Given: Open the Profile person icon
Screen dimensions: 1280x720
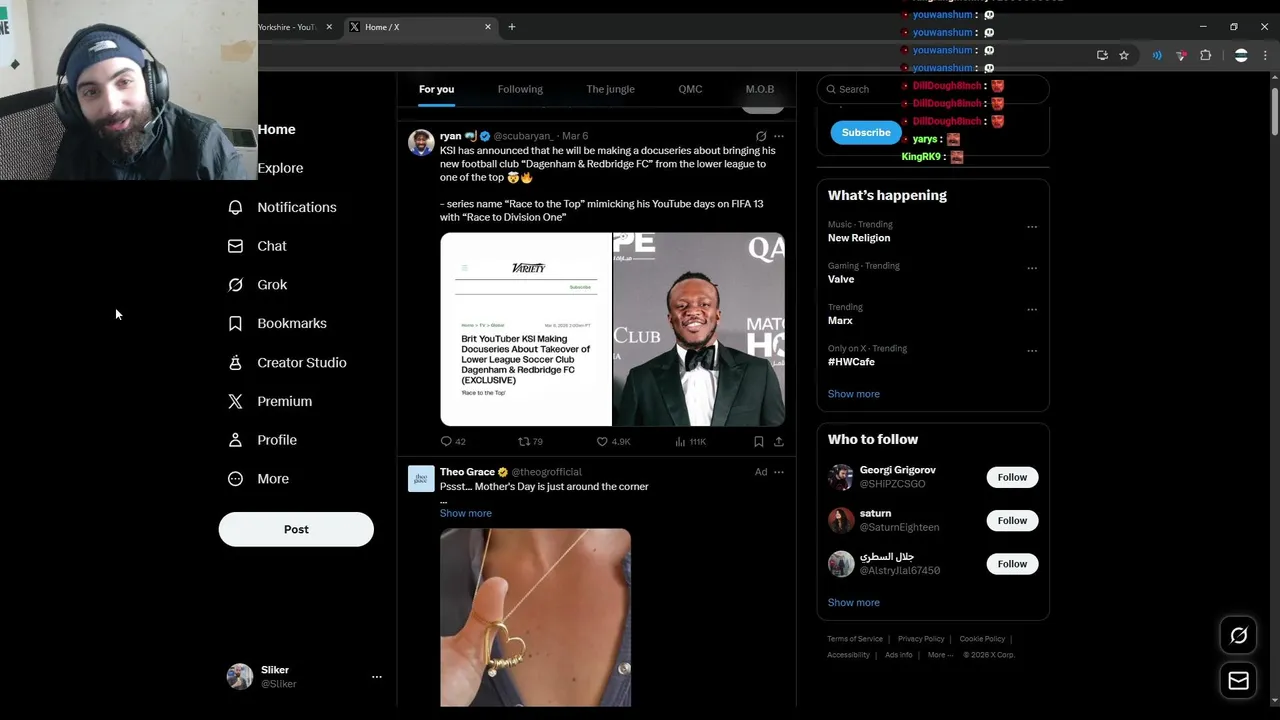Looking at the screenshot, I should click(x=235, y=440).
